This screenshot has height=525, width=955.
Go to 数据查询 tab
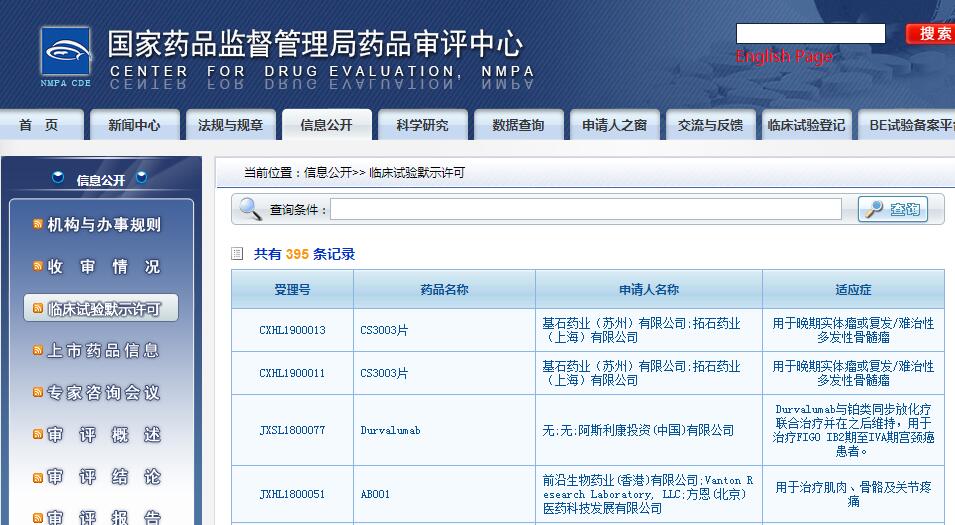[519, 125]
